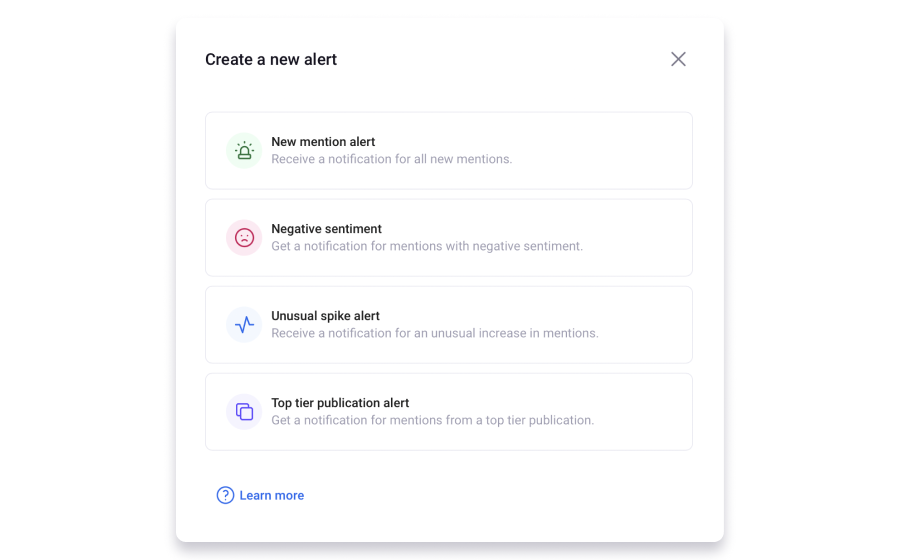Viewport: 900px width, 560px height.
Task: Click 'Receive a notification for all new mentions' text
Action: tap(391, 159)
